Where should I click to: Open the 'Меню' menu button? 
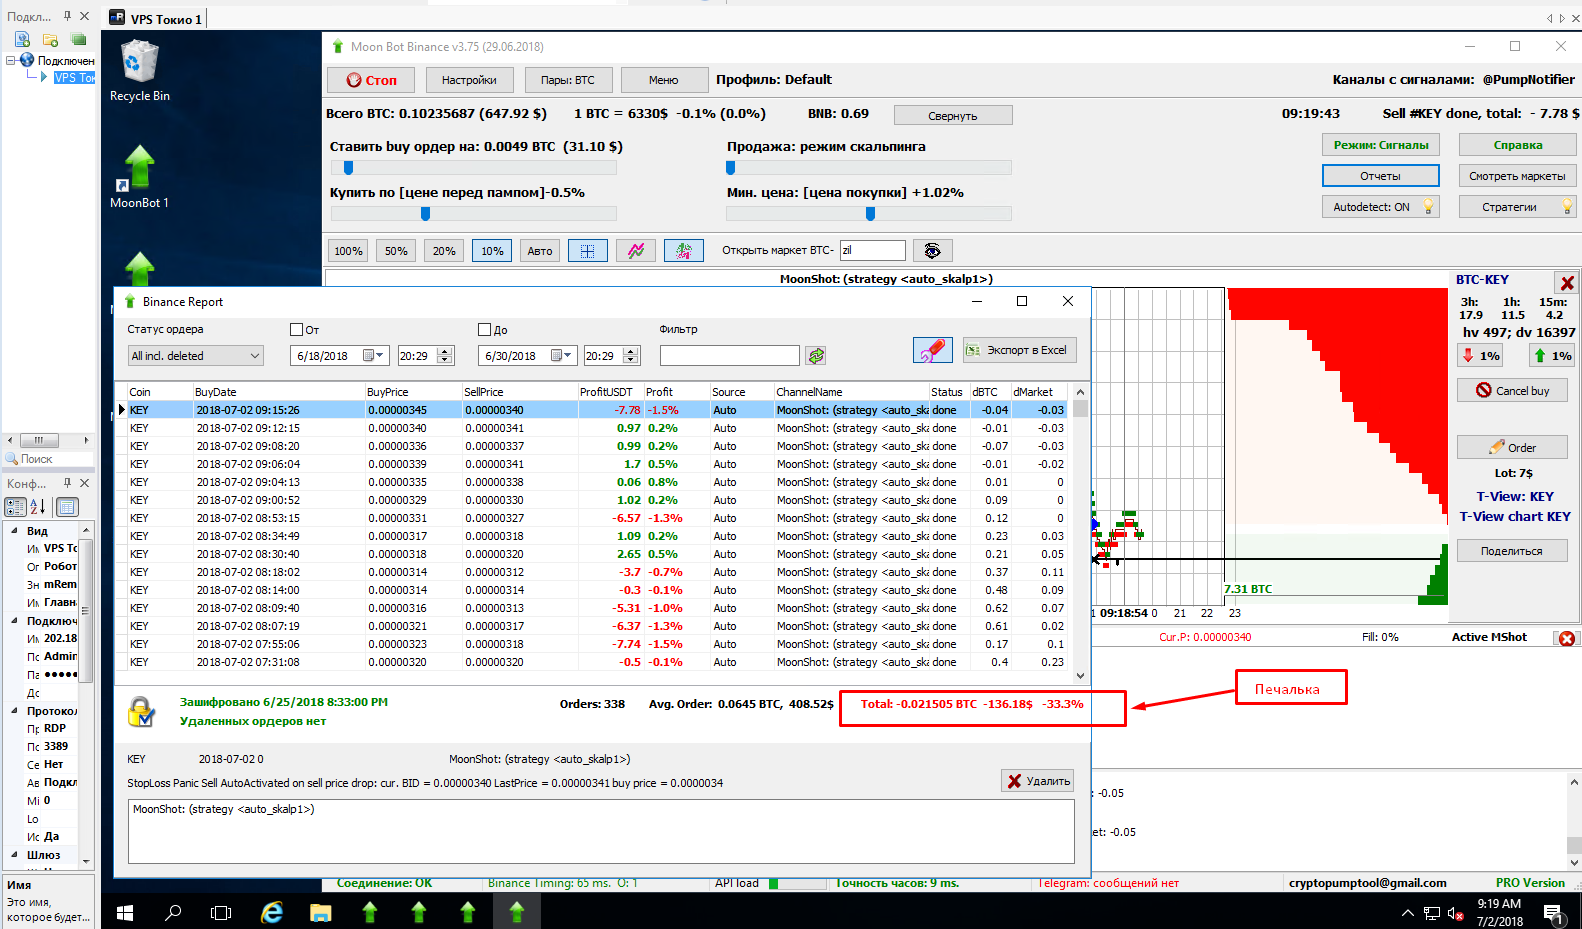click(663, 80)
